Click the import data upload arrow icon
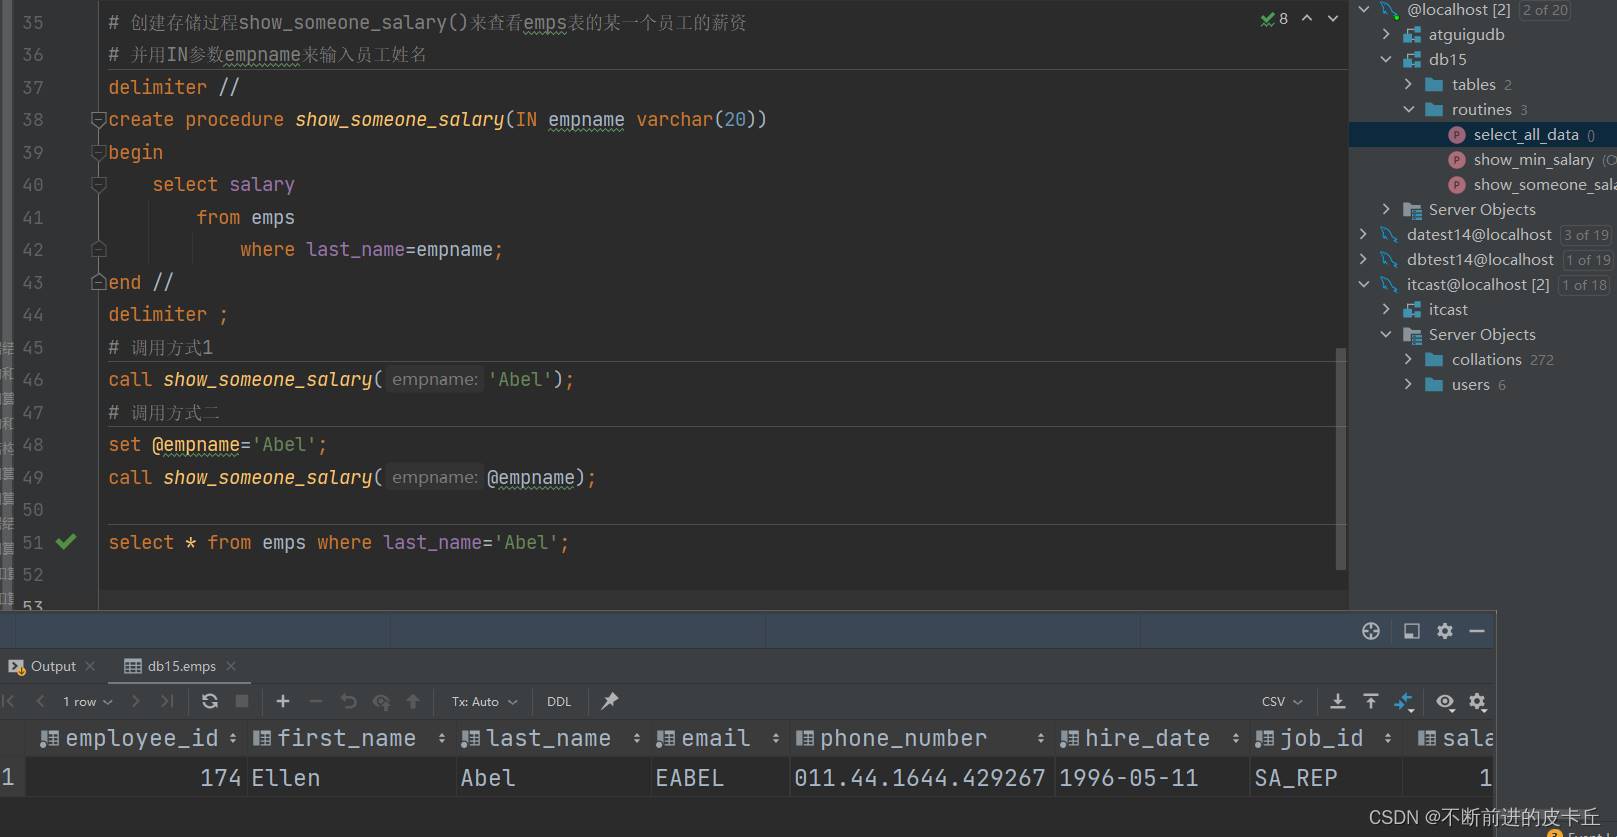Viewport: 1617px width, 837px height. tap(1371, 701)
